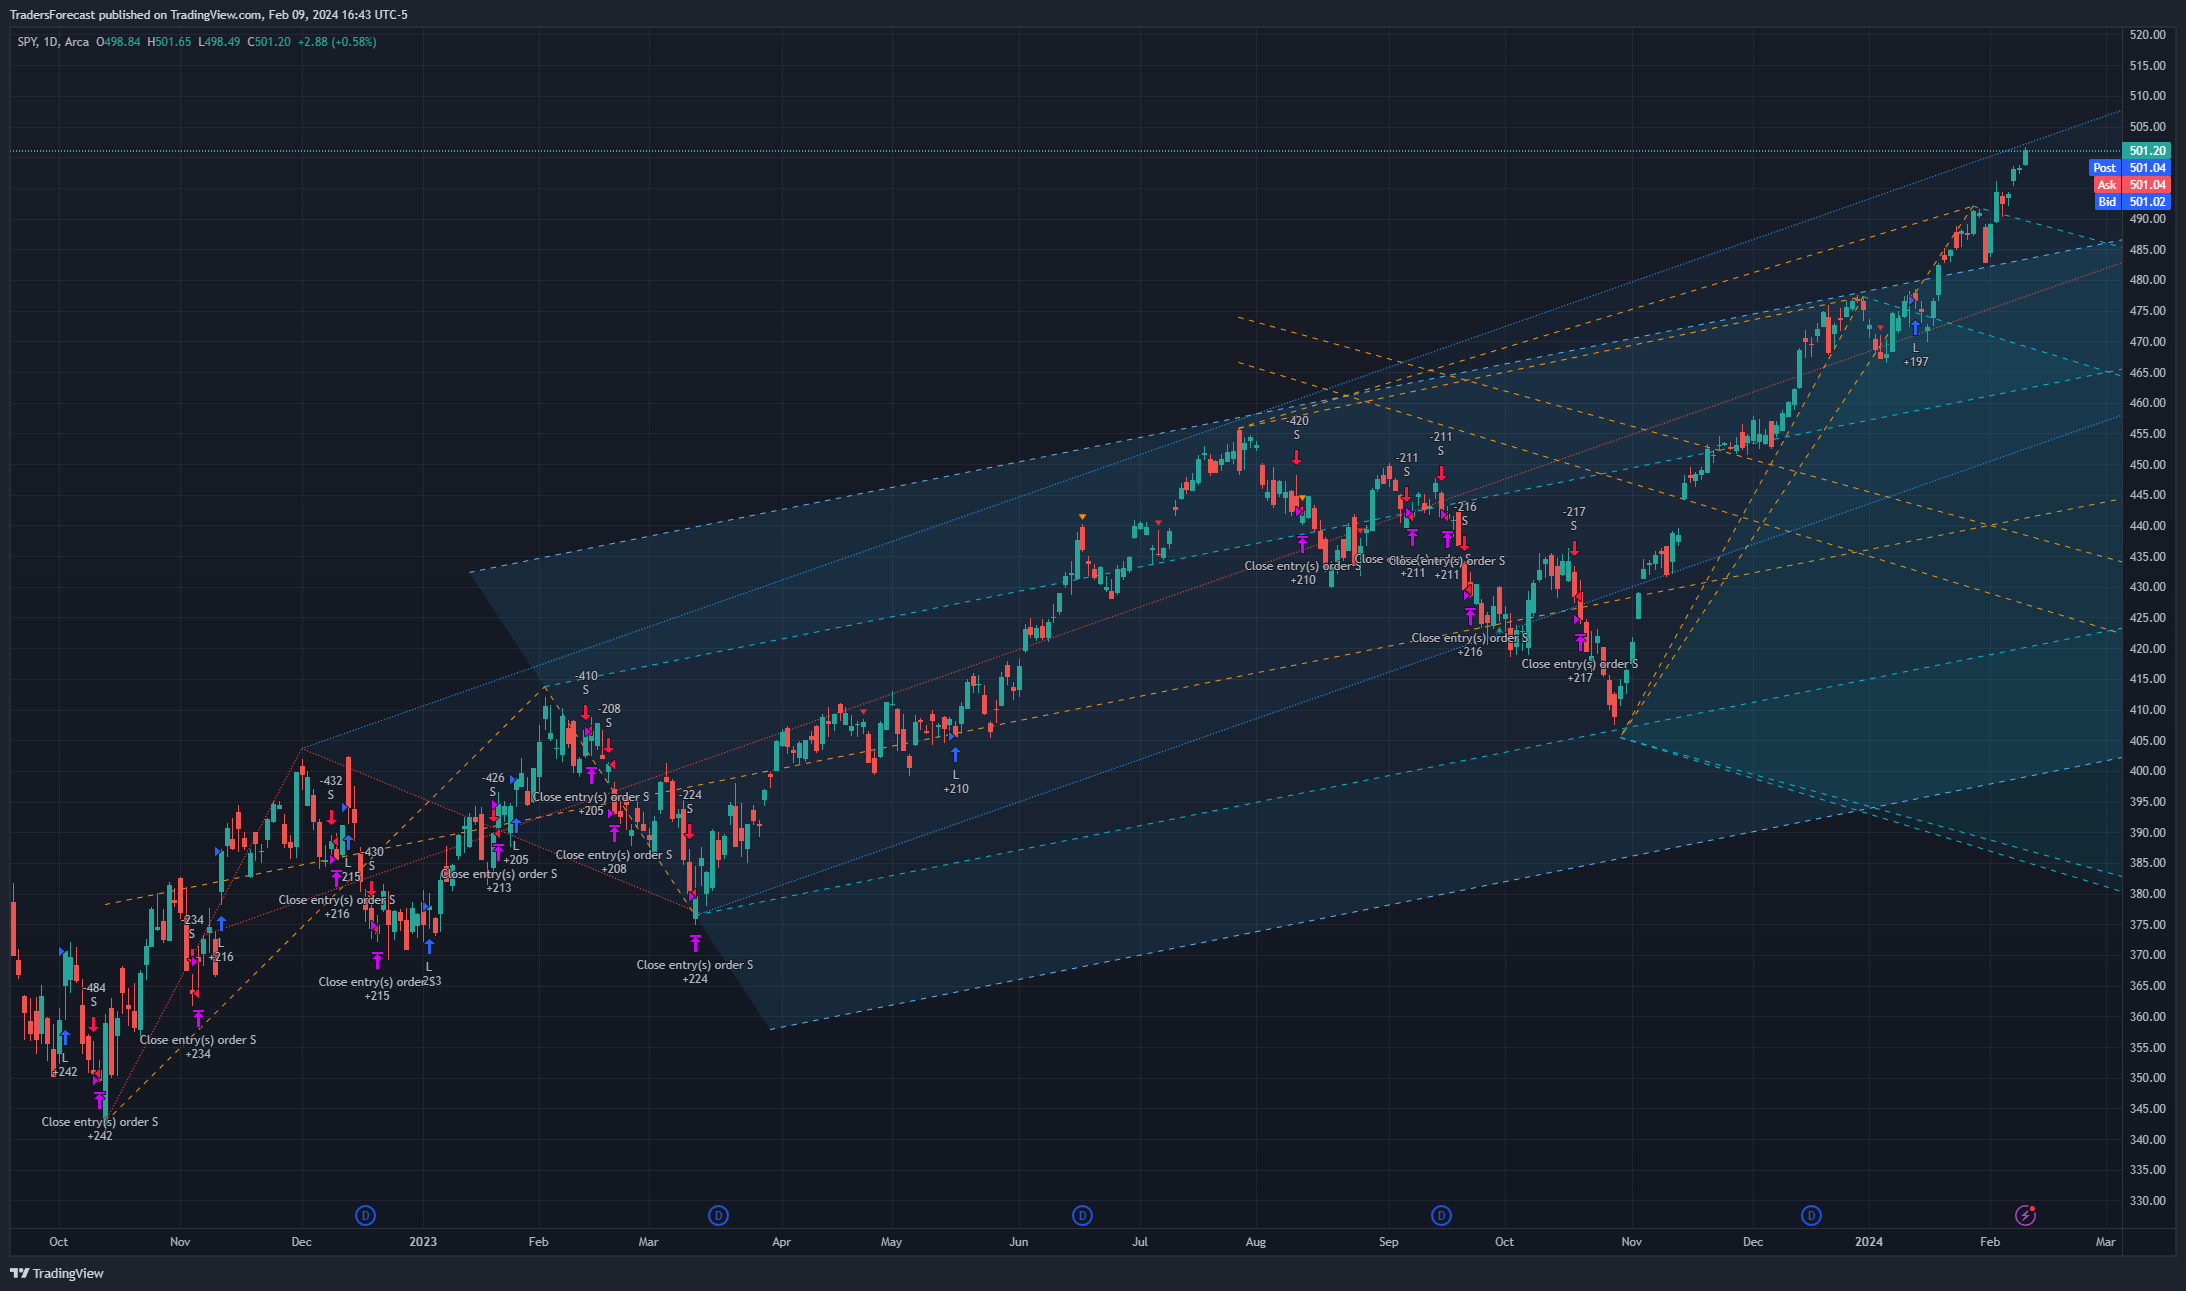
Task: Open the dividend D marker near Sep
Action: coord(1441,1215)
